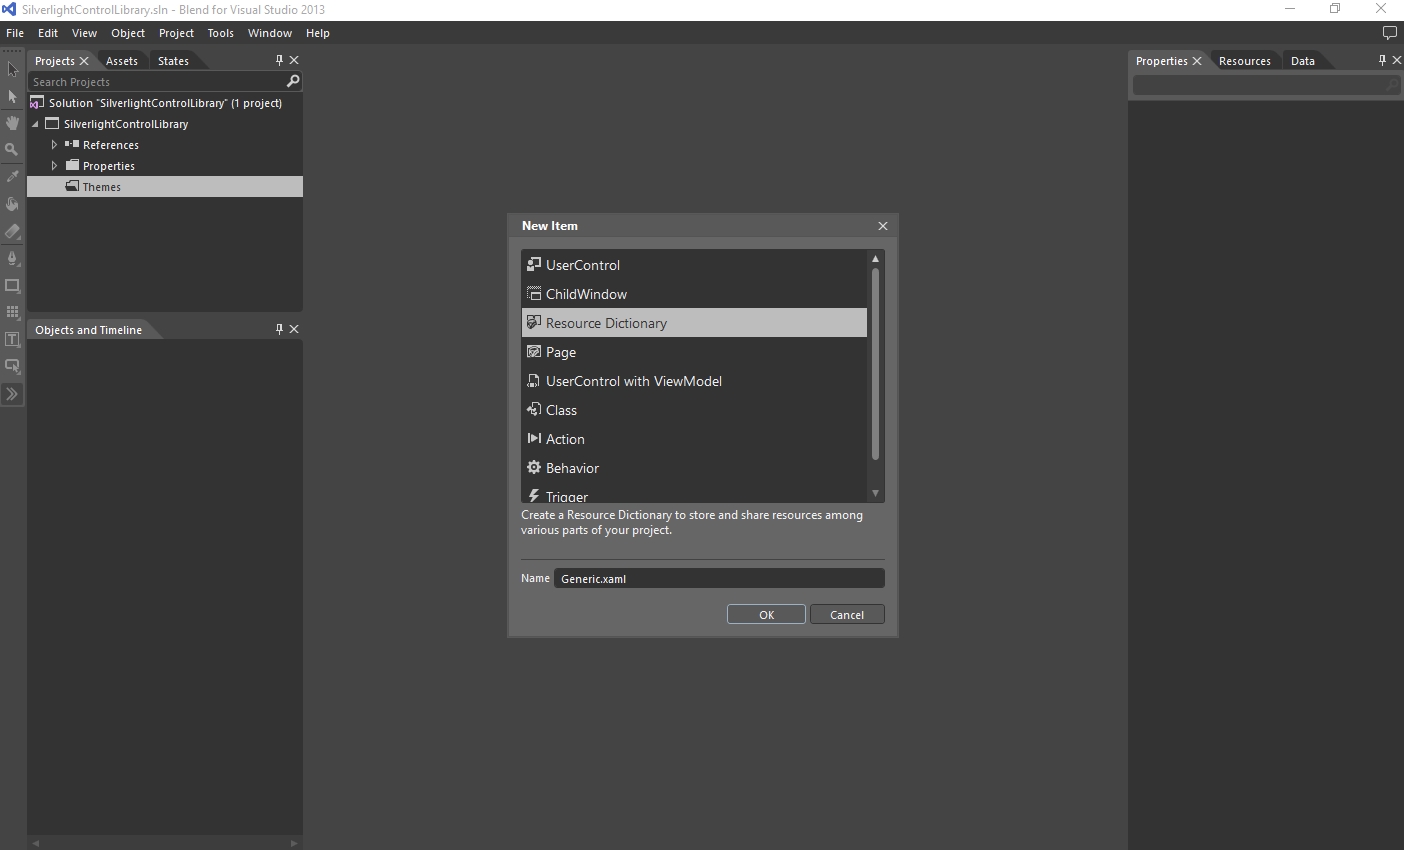Open the Tools menu
The image size is (1404, 850).
click(220, 33)
